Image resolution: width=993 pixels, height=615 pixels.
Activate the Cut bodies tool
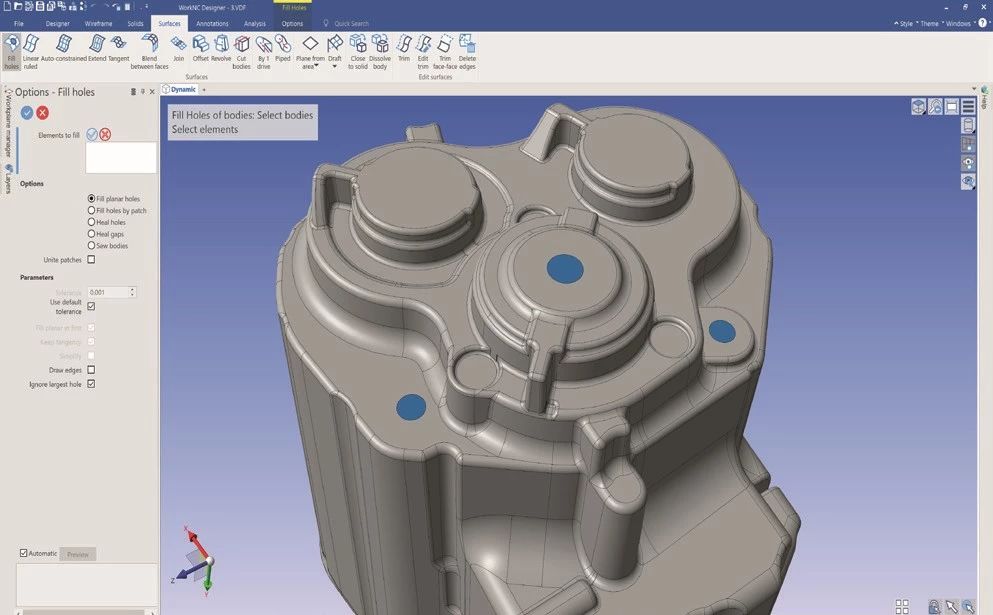click(241, 51)
